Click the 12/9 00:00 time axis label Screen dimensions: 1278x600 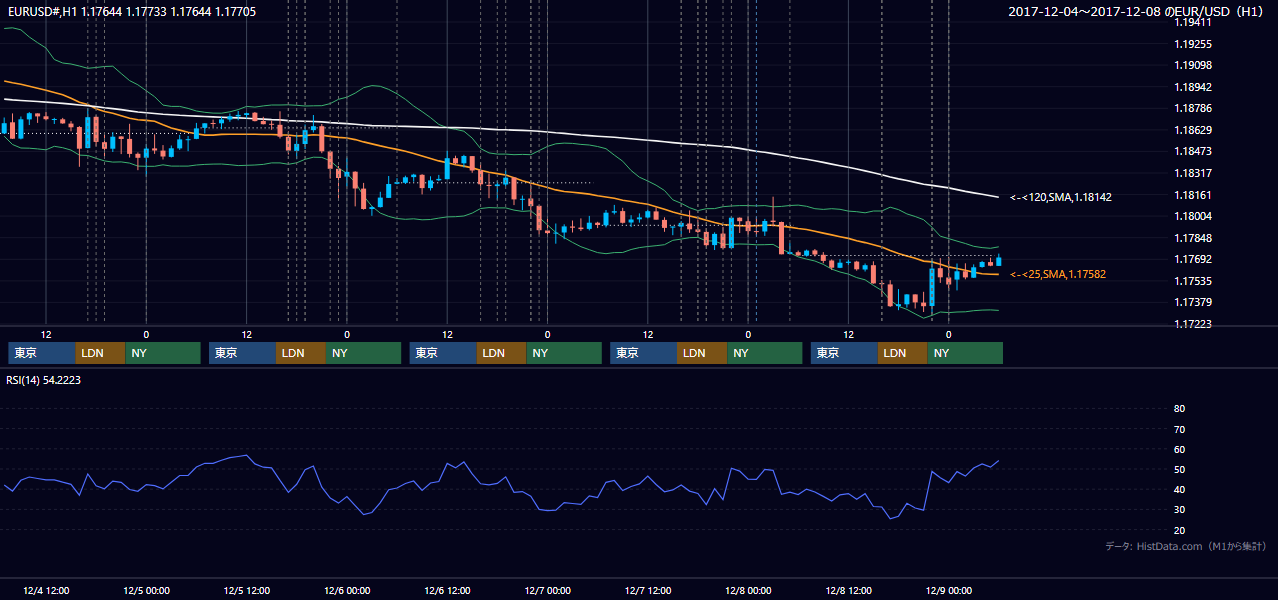coord(948,591)
